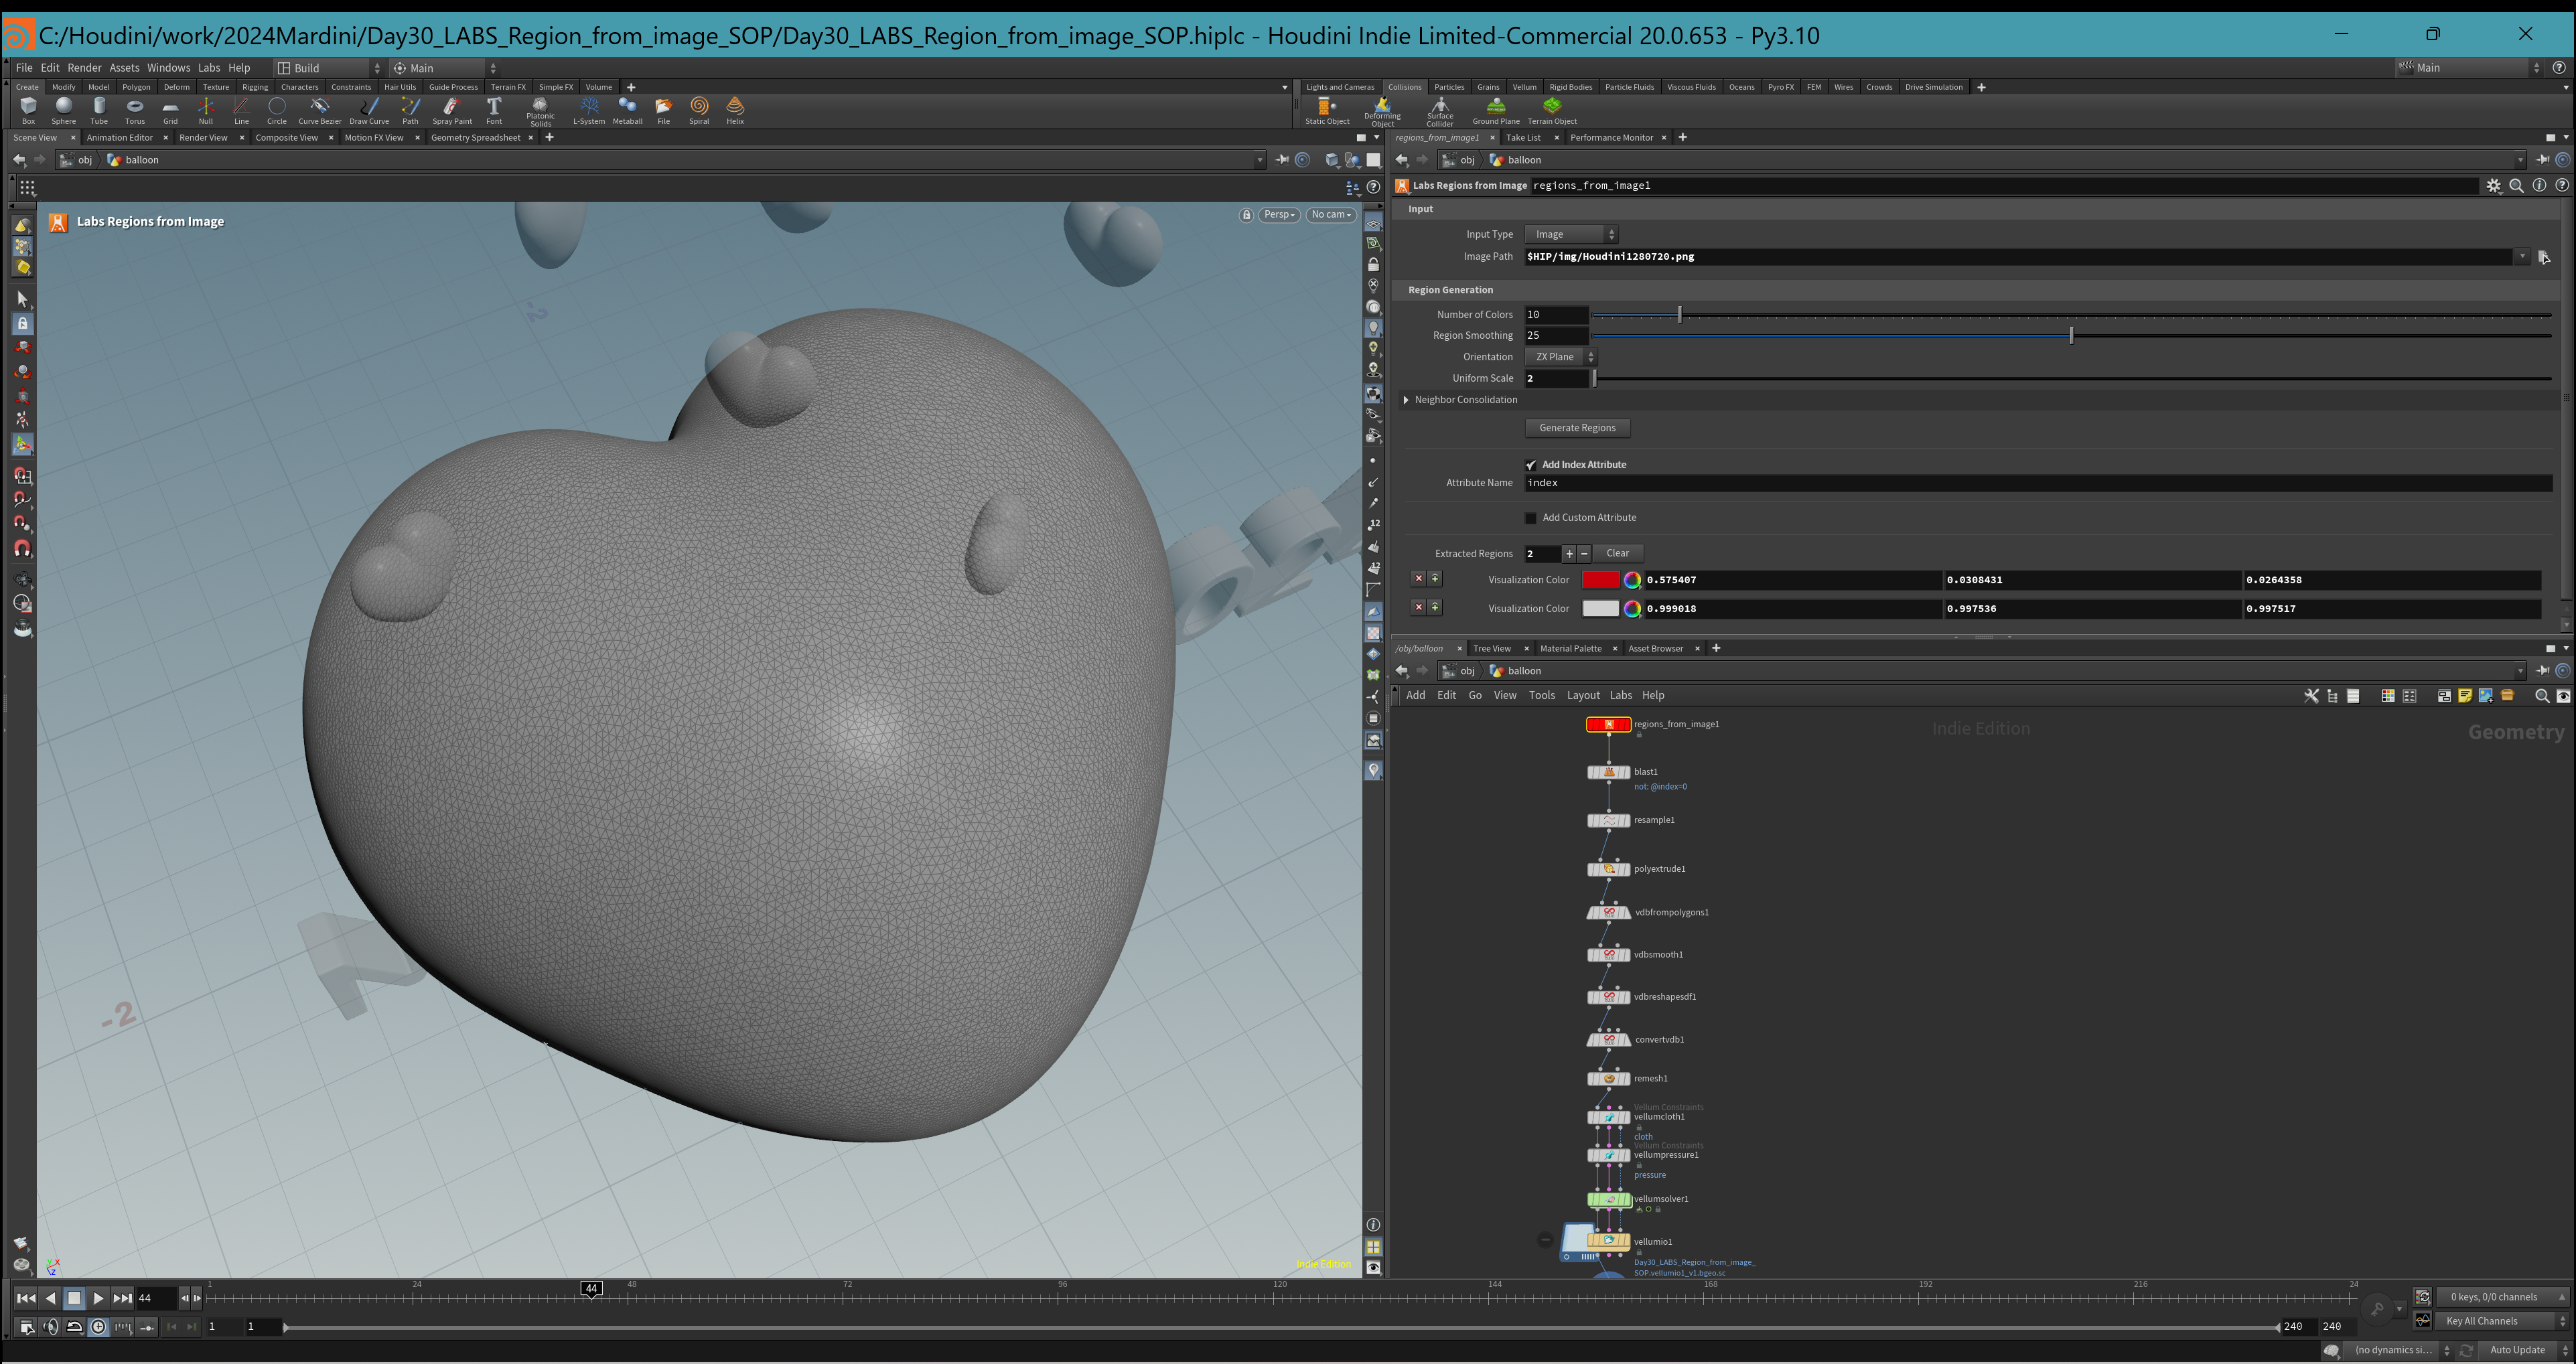
Task: Click the red Visualization Color swatch
Action: (x=1600, y=580)
